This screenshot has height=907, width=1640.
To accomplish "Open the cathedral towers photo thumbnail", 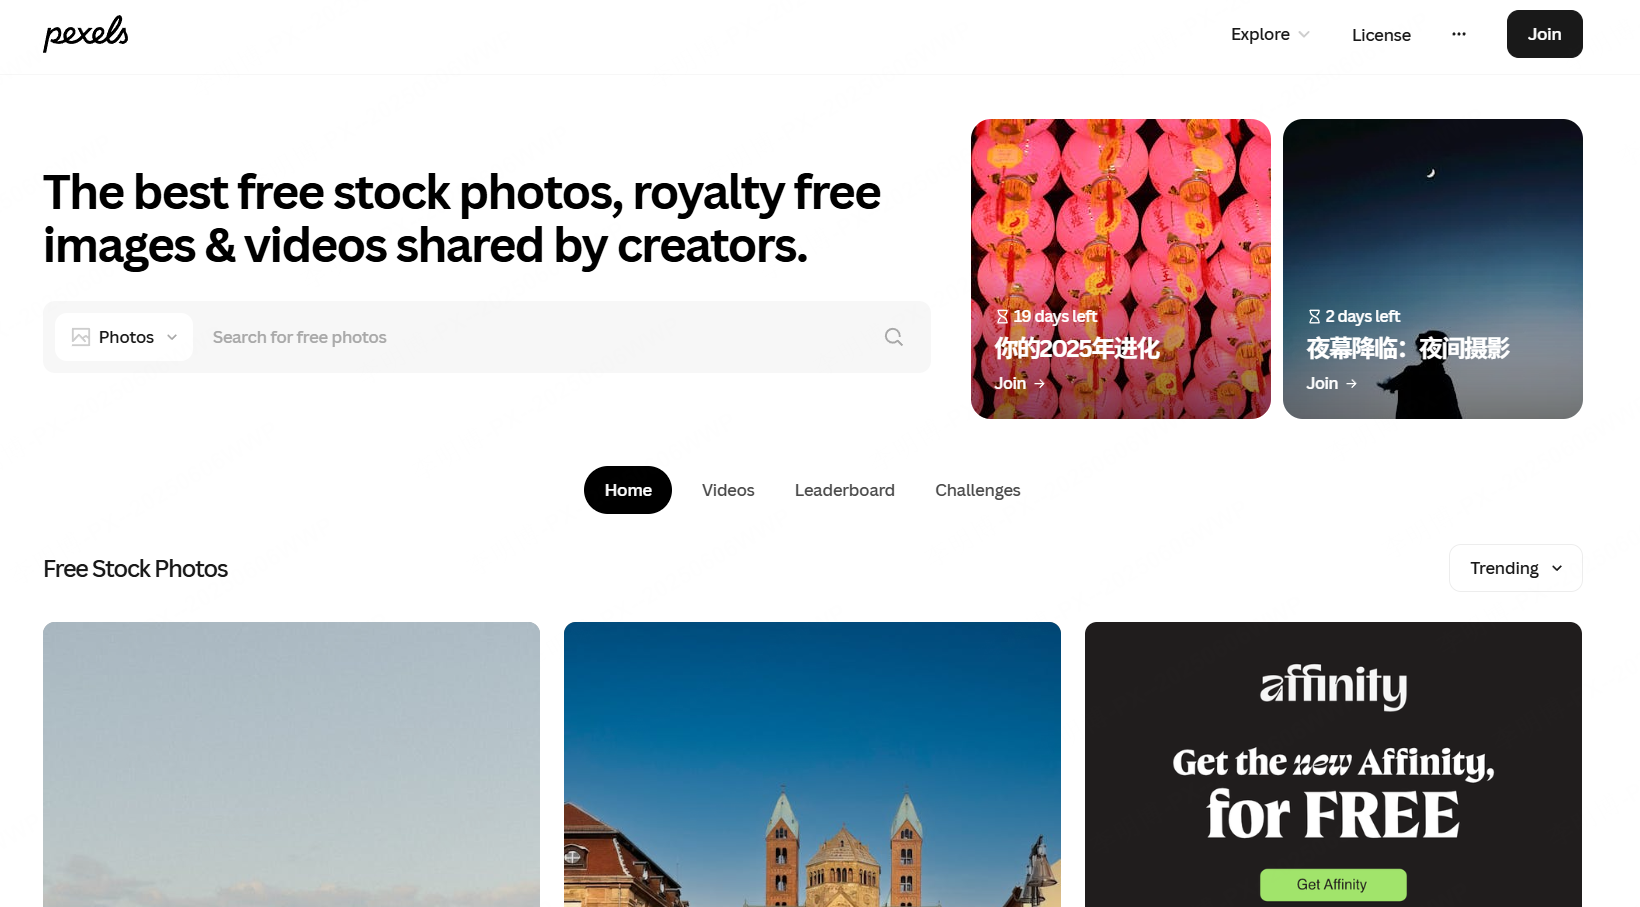I will click(812, 764).
